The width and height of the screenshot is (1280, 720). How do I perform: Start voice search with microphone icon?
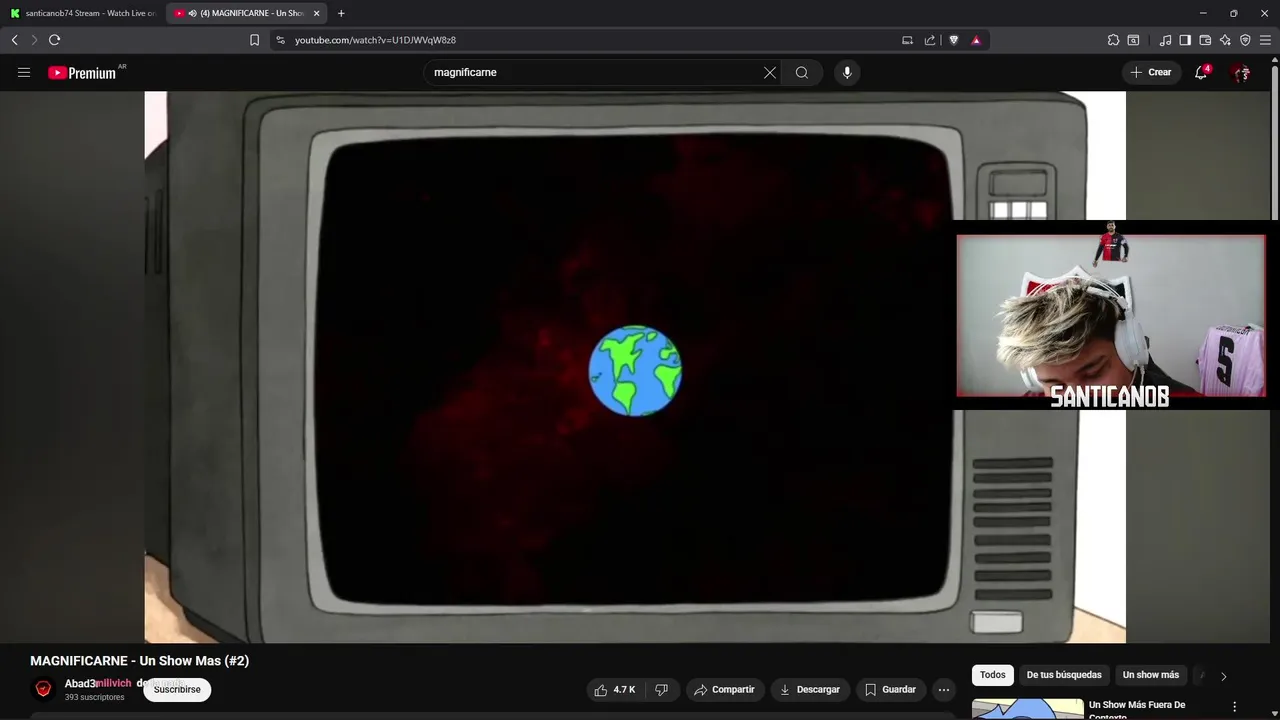click(x=847, y=72)
